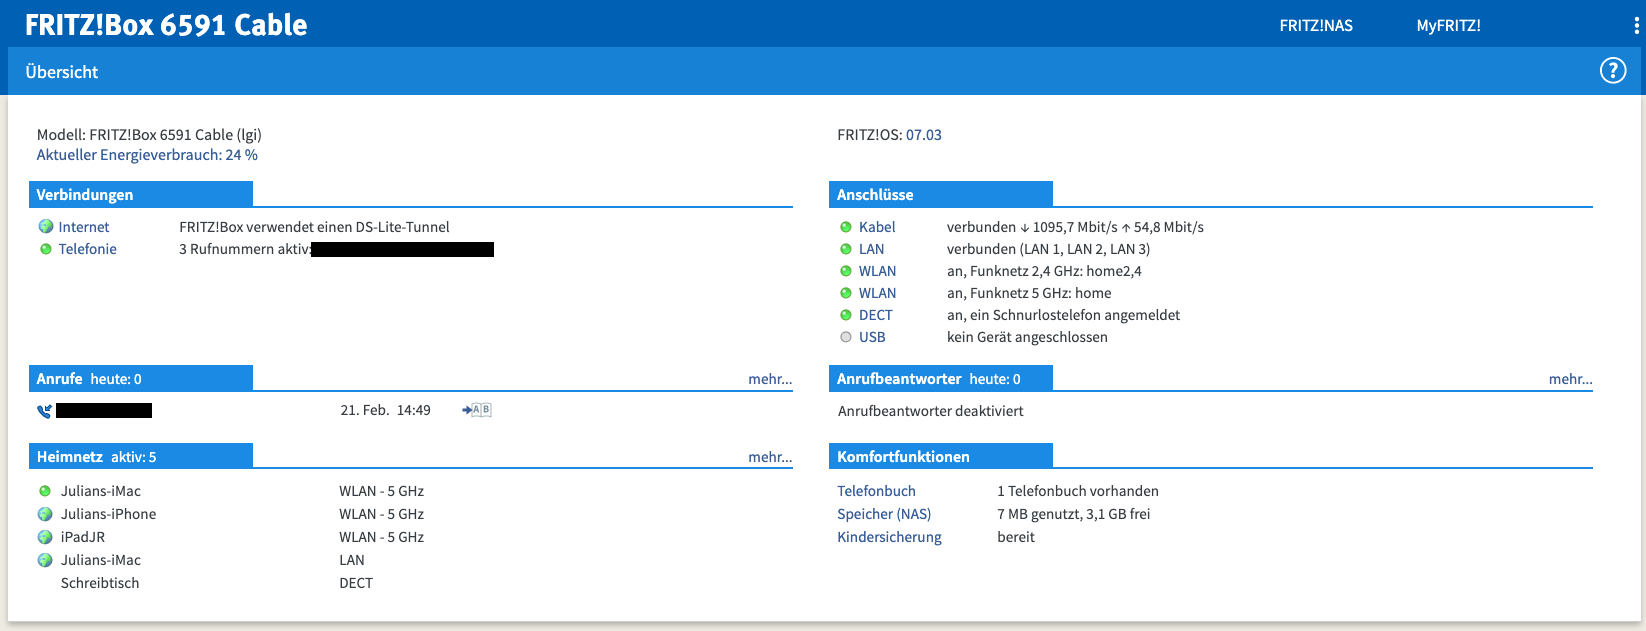Open the FRITZ!NAS menu item
The height and width of the screenshot is (631, 1646).
(1316, 26)
